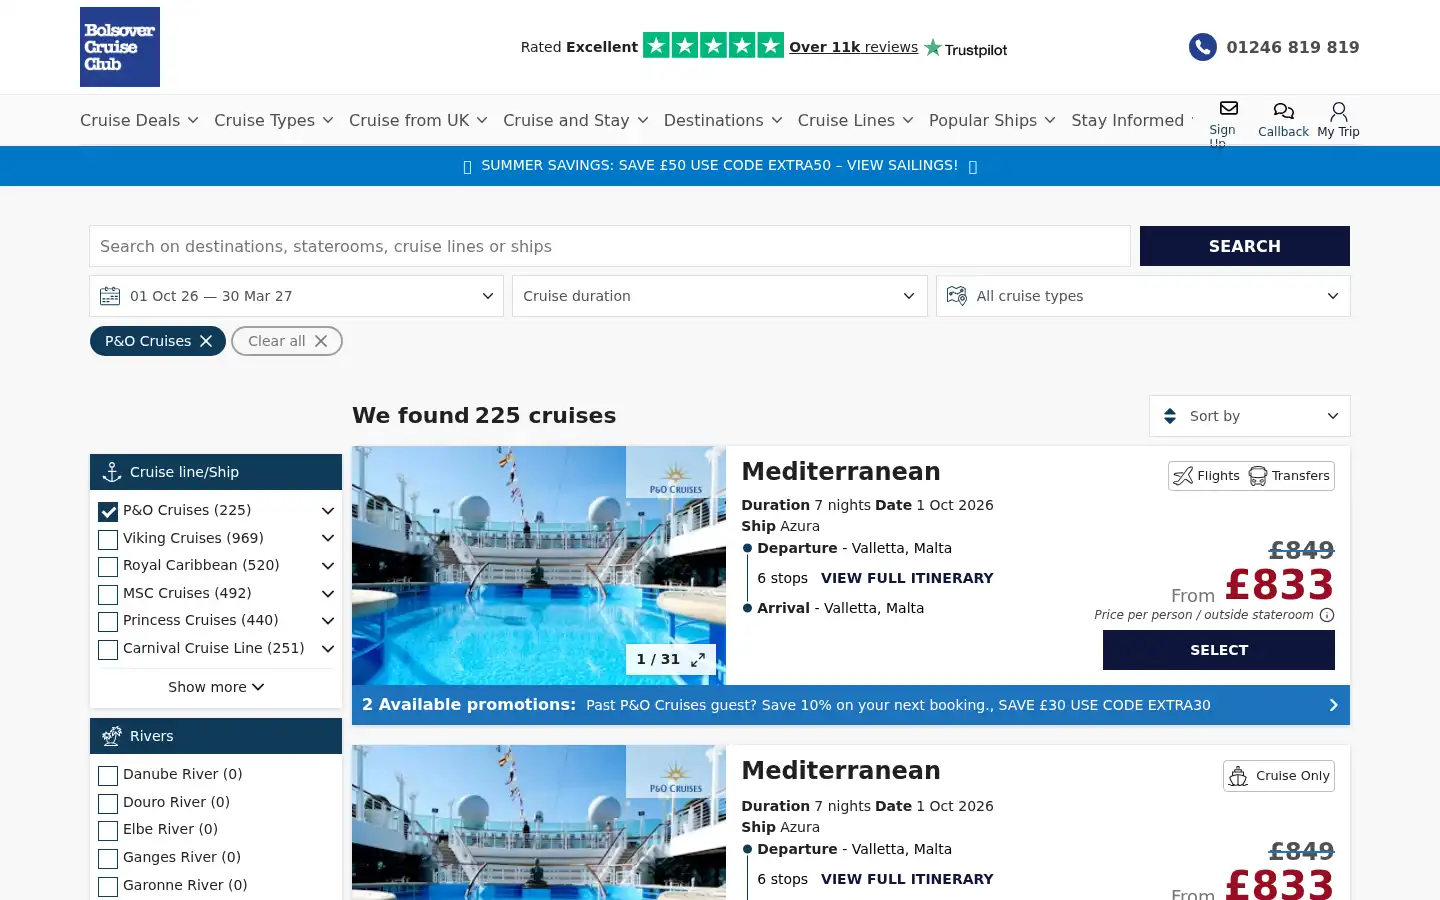
Task: Expand the MSC Cruises ship list chevron
Action: click(327, 593)
